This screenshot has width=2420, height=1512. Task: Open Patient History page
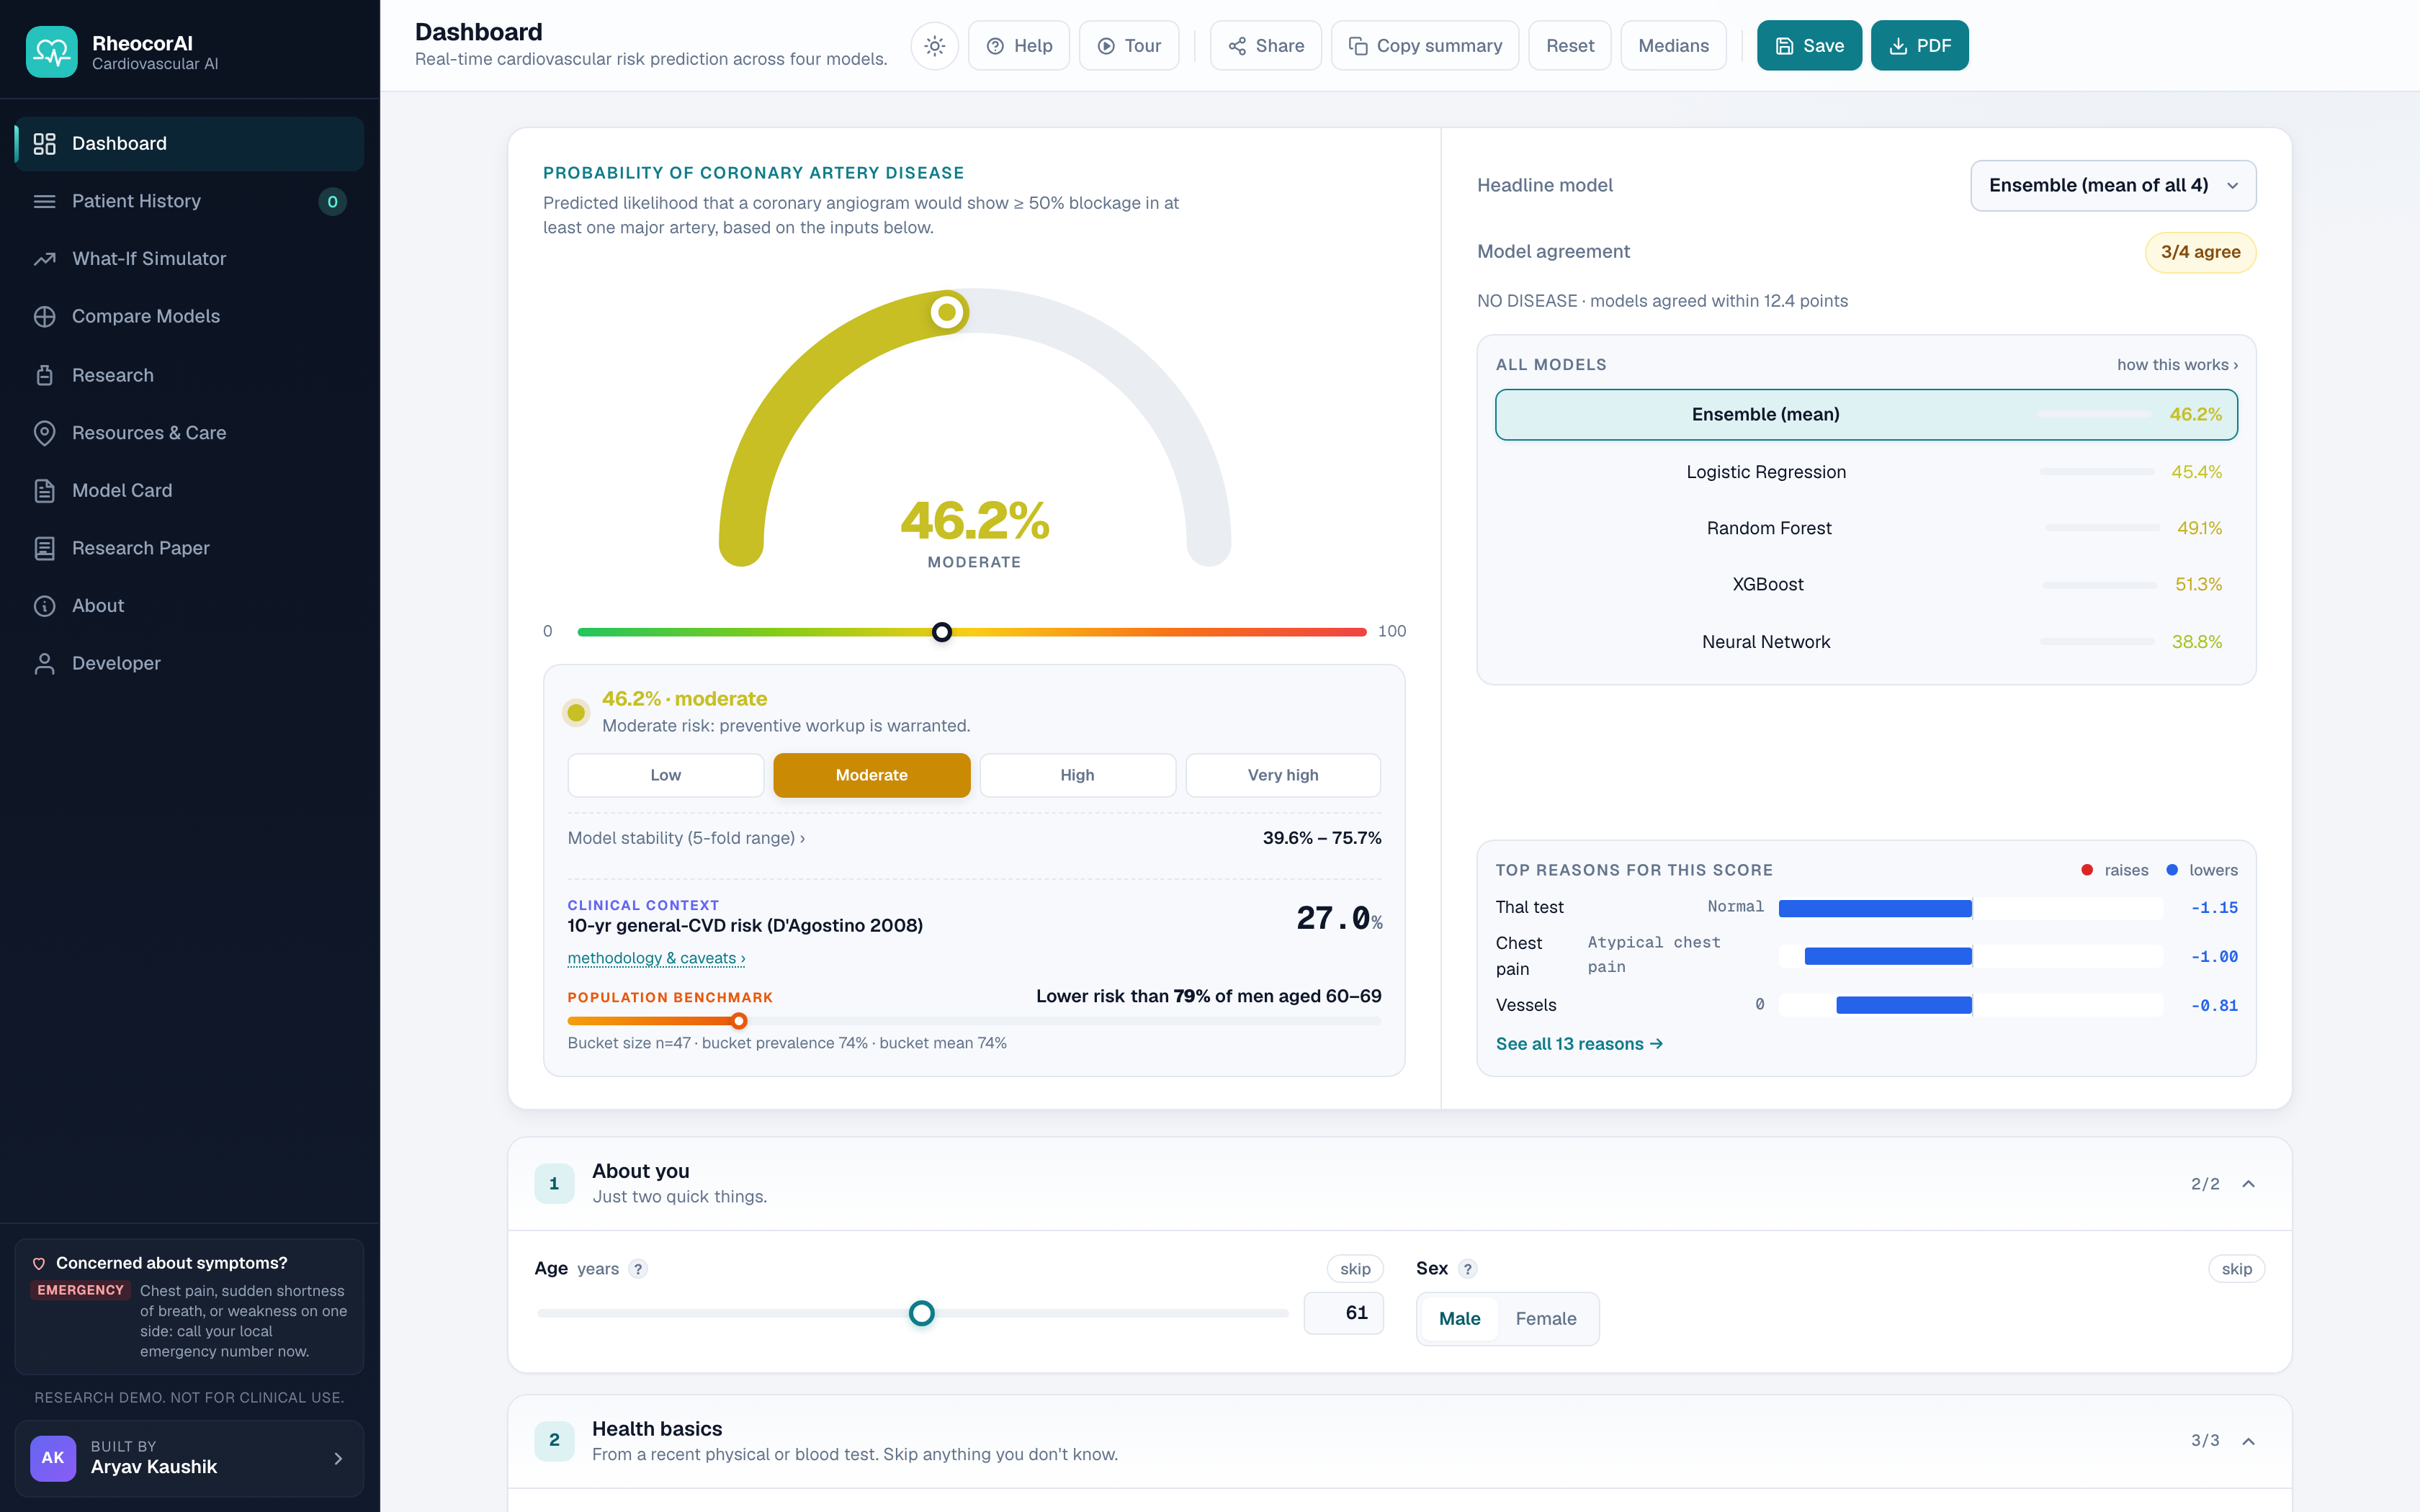[x=189, y=201]
